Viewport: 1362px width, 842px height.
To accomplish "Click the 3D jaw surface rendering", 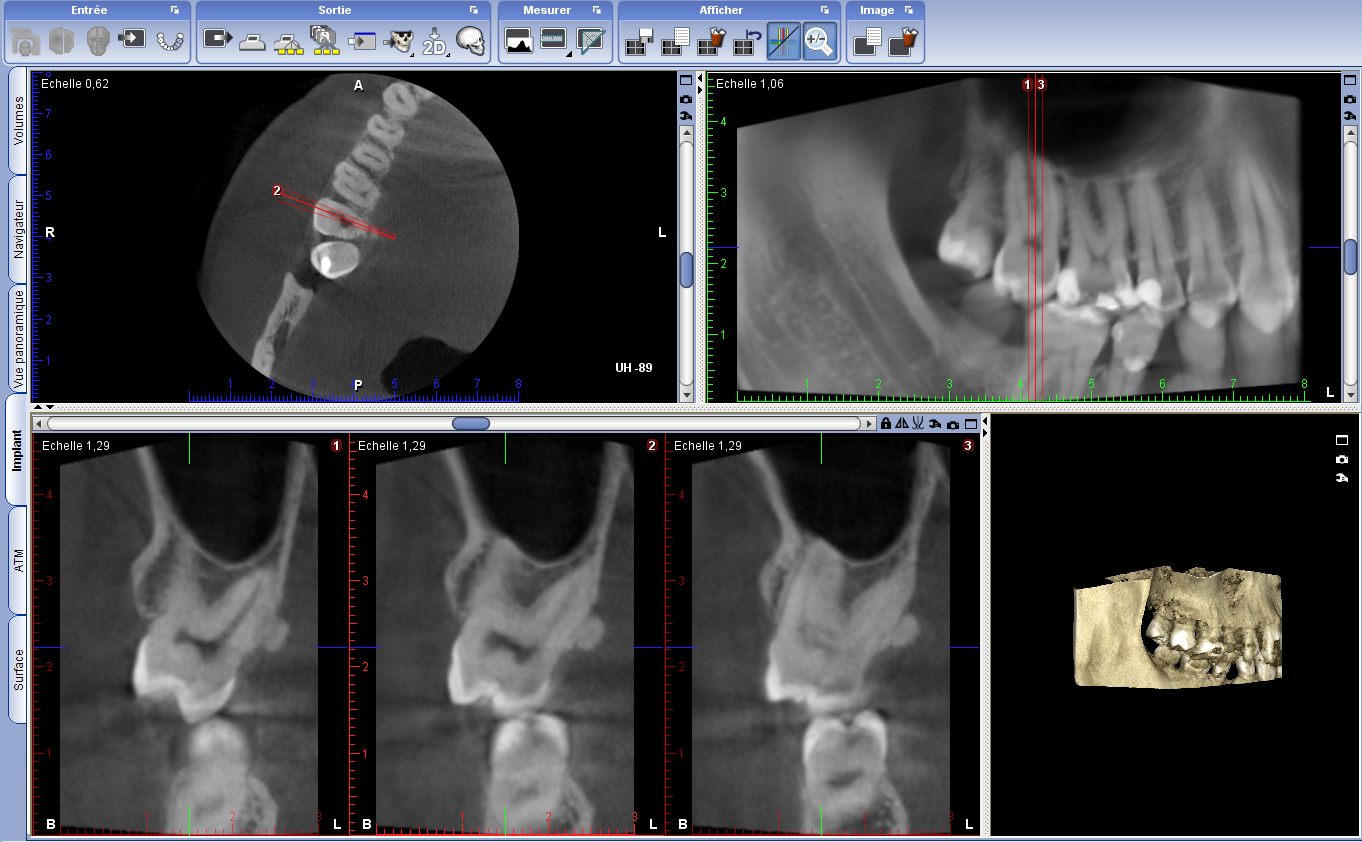I will (x=1177, y=627).
